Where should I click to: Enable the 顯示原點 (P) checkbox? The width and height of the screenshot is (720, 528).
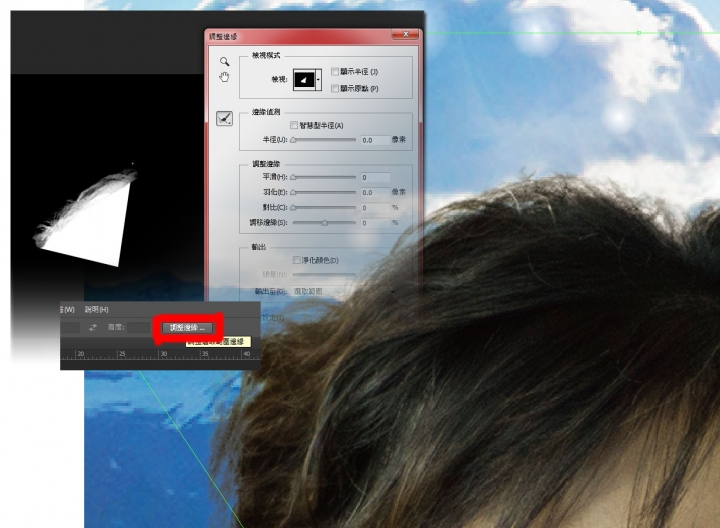335,88
